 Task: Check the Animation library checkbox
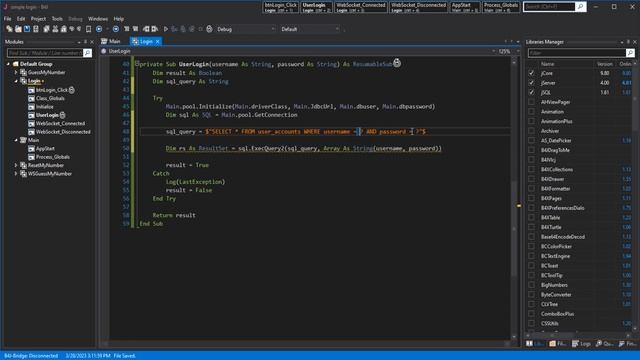(x=531, y=111)
